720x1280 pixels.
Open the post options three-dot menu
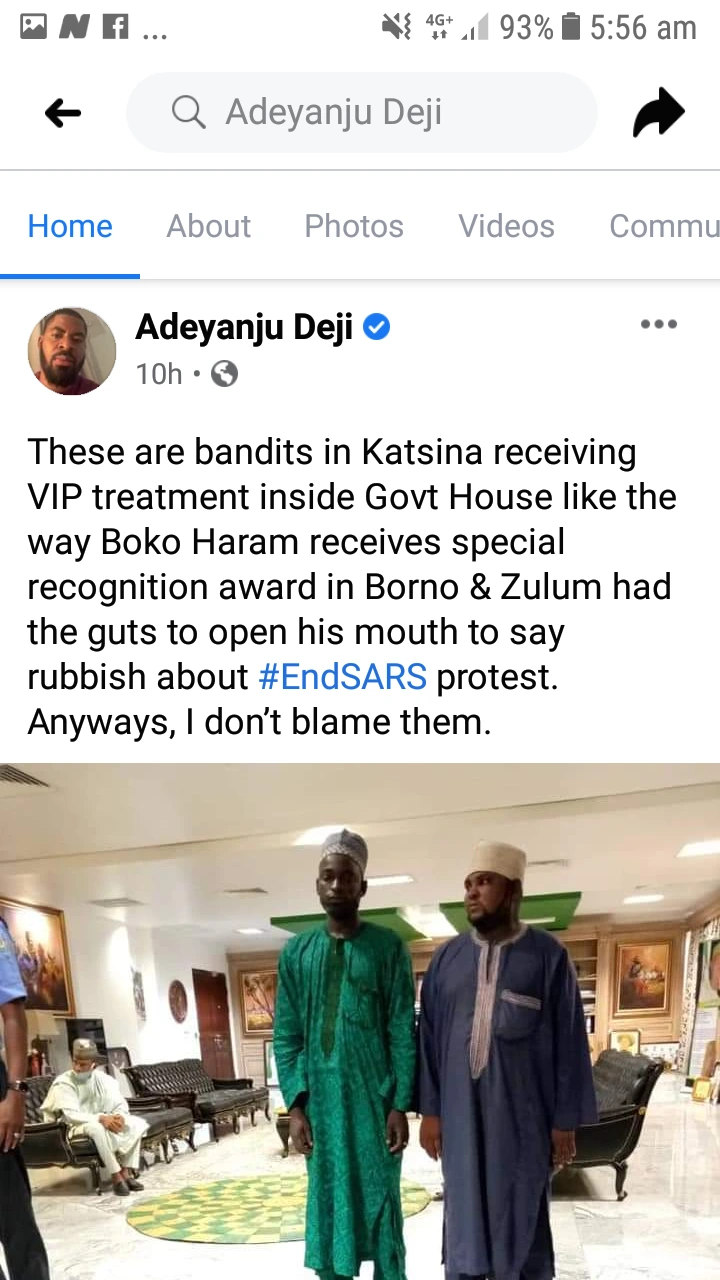click(659, 324)
